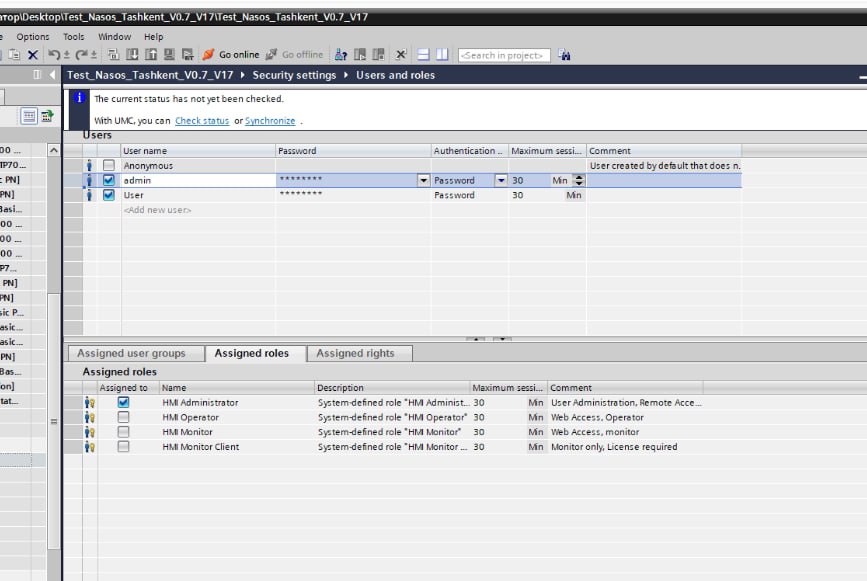The width and height of the screenshot is (867, 581).
Task: Select the HMI Monitor Client role name
Action: tap(201, 447)
